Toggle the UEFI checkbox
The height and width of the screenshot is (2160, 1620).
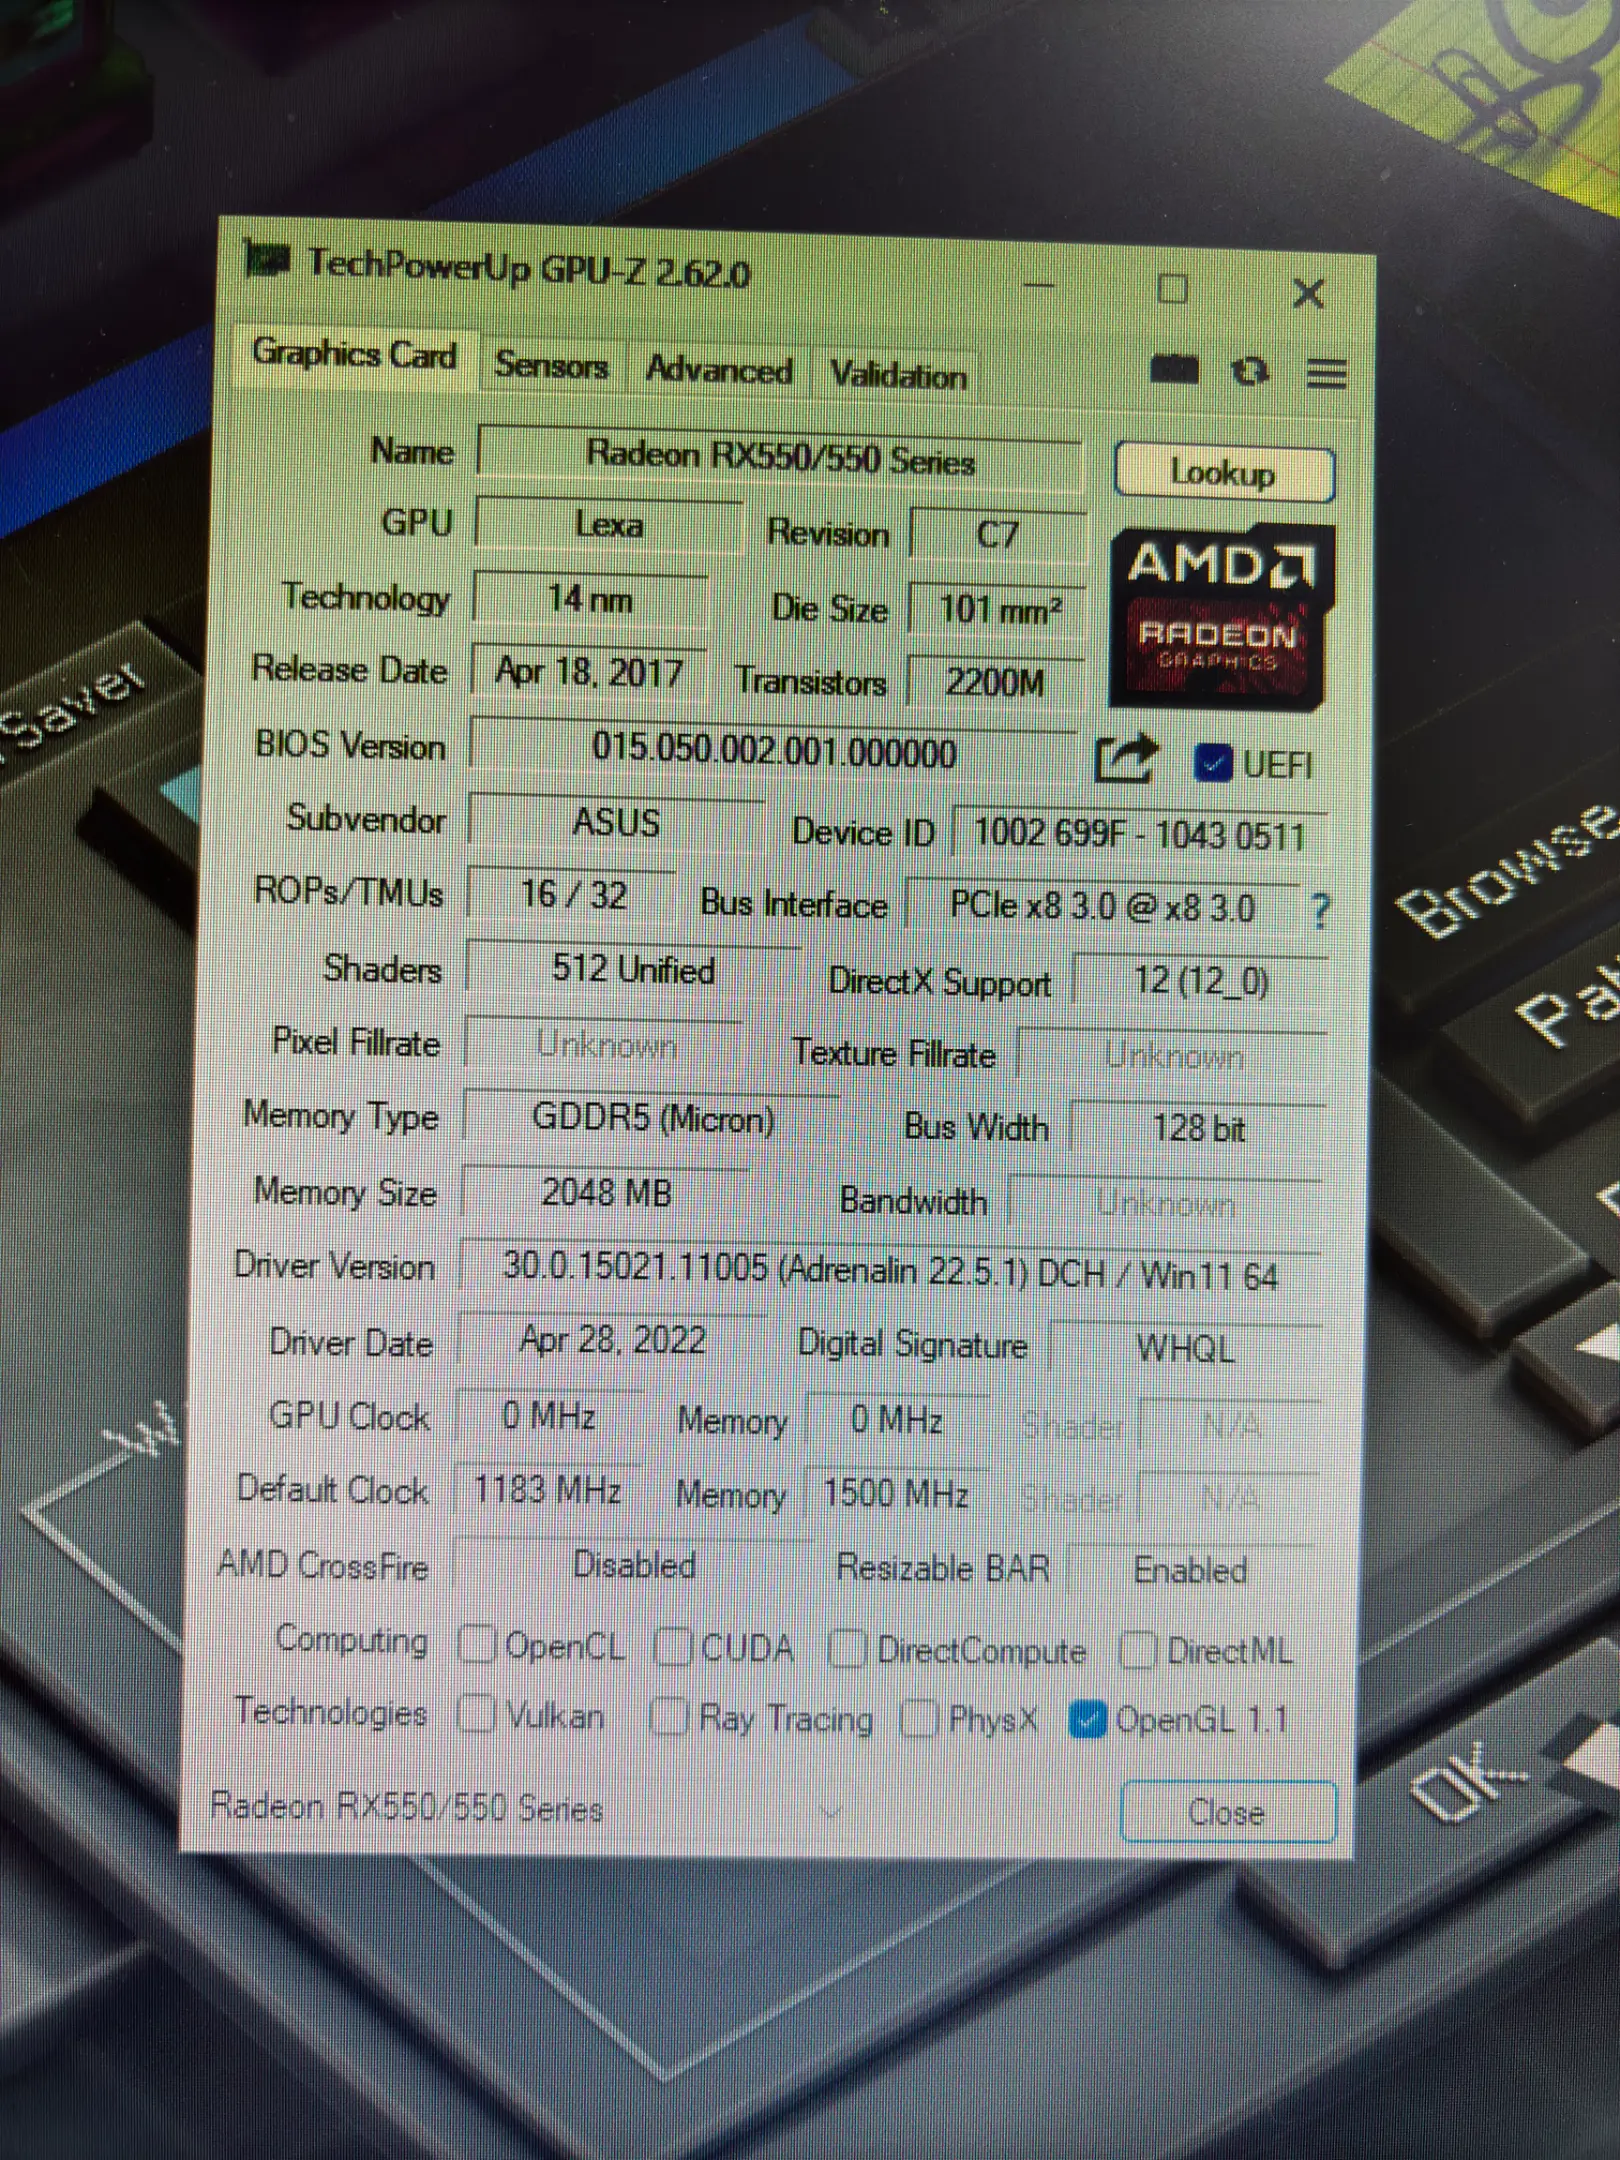1212,764
